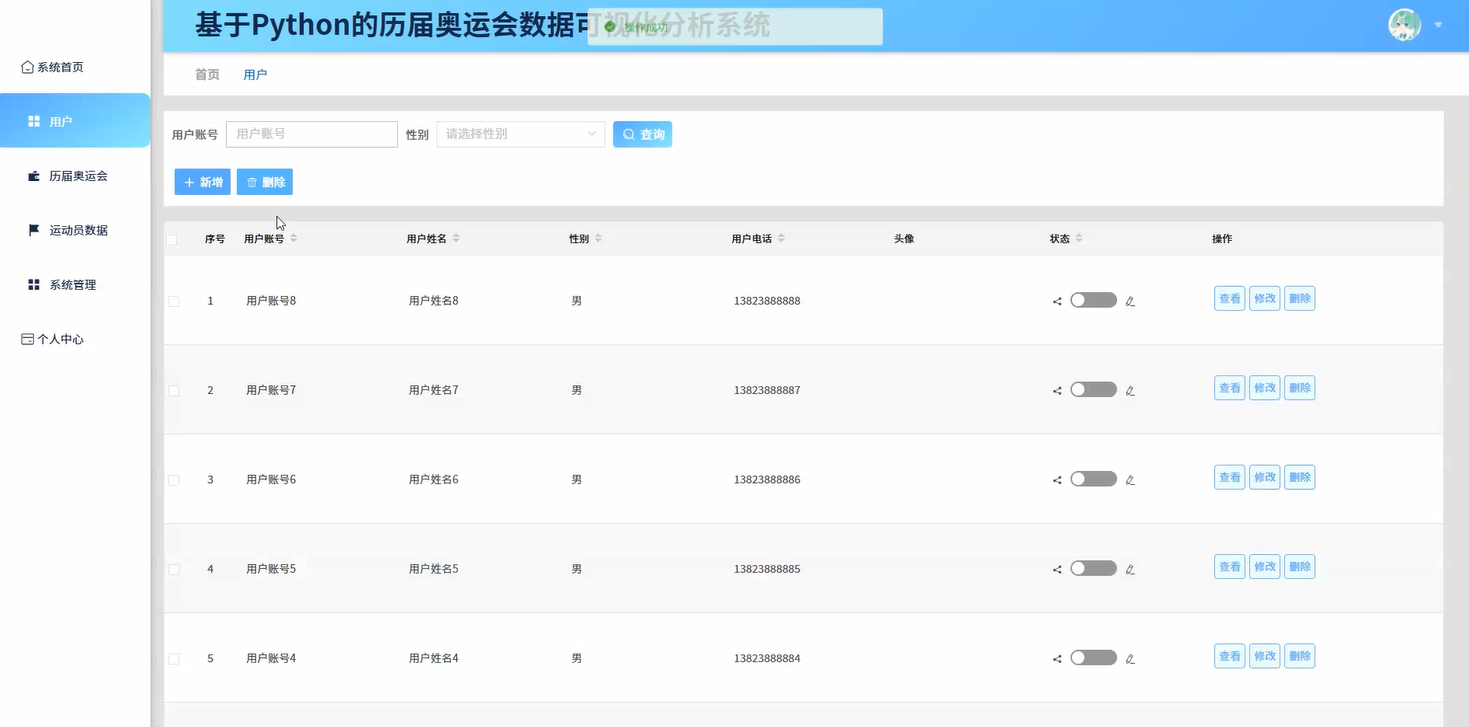Toggle status switch for 用户账号4
The image size is (1469, 727).
pos(1093,658)
